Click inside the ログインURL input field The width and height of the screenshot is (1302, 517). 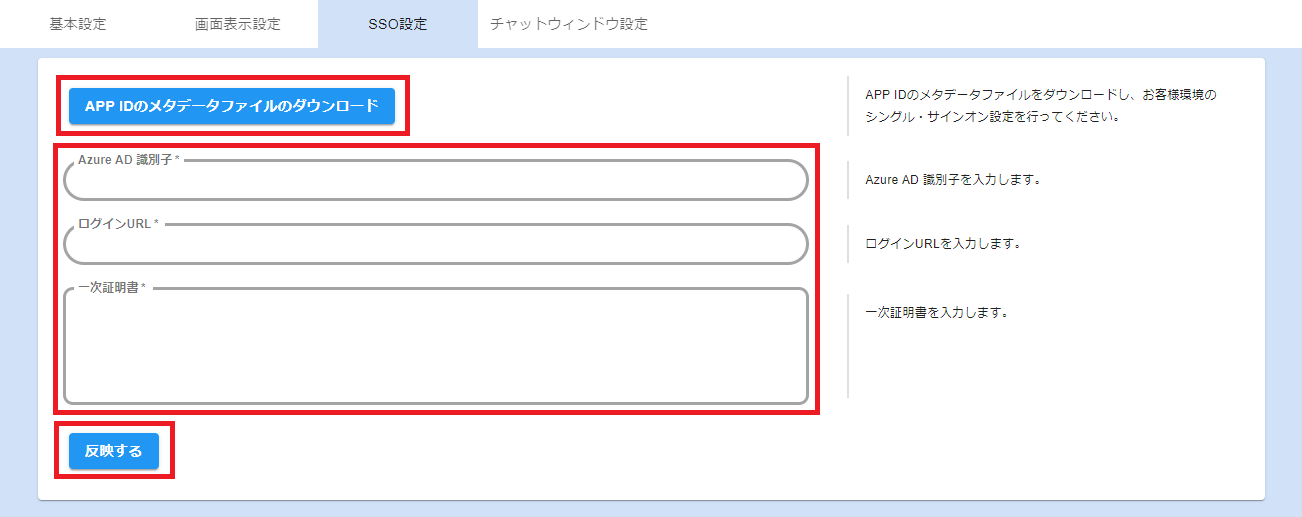click(435, 246)
